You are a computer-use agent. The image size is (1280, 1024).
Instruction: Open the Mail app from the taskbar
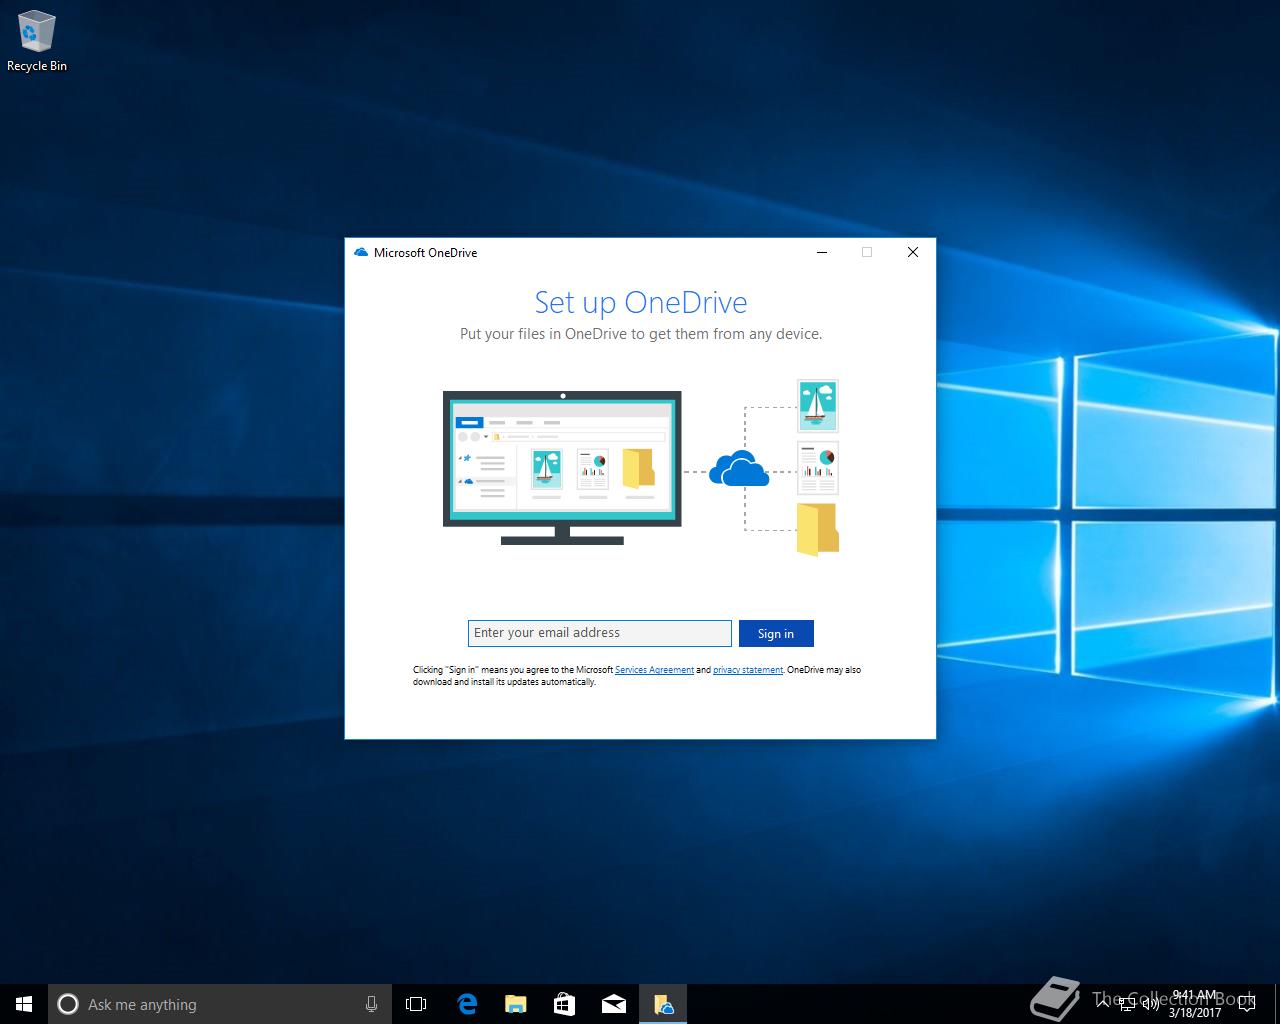click(x=613, y=1004)
